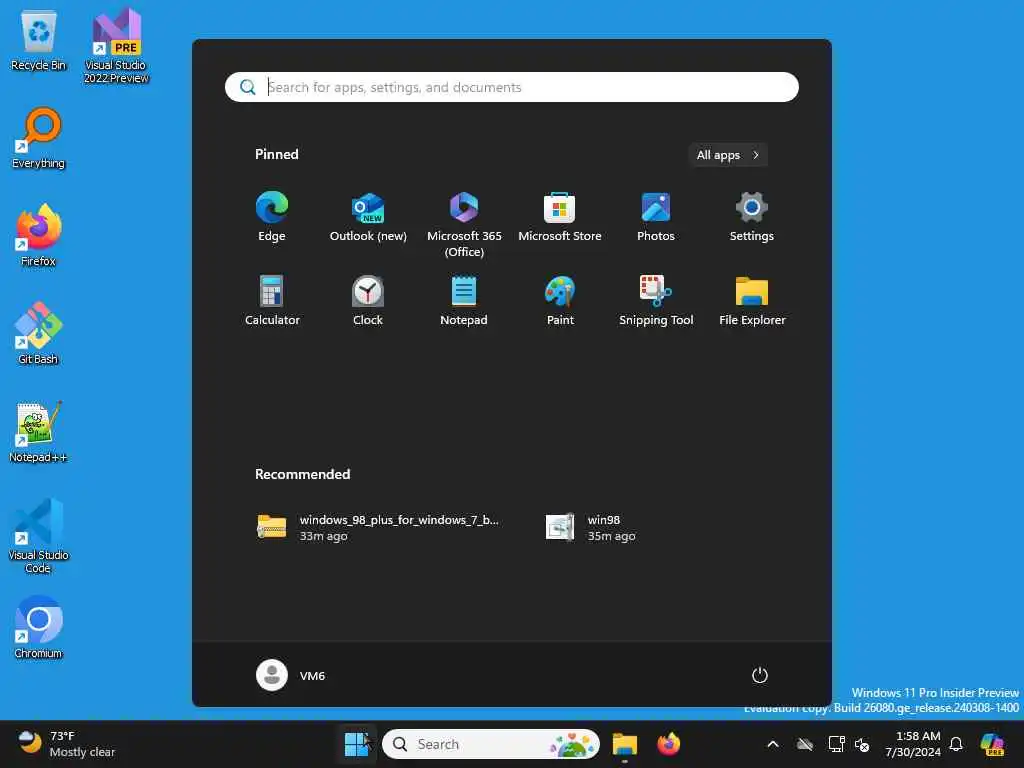Open the Copilot PRE icon in taskbar
1024x768 pixels.
point(992,744)
